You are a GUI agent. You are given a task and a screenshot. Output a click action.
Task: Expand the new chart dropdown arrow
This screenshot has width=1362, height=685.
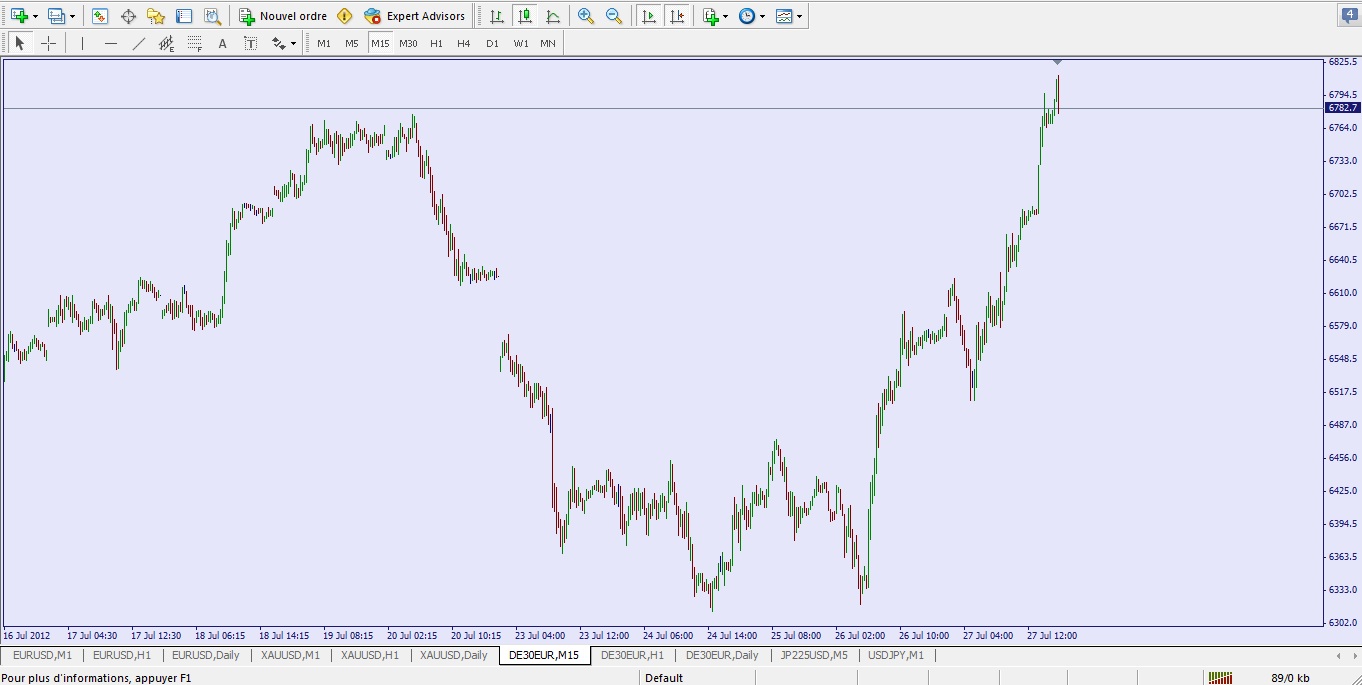(36, 16)
